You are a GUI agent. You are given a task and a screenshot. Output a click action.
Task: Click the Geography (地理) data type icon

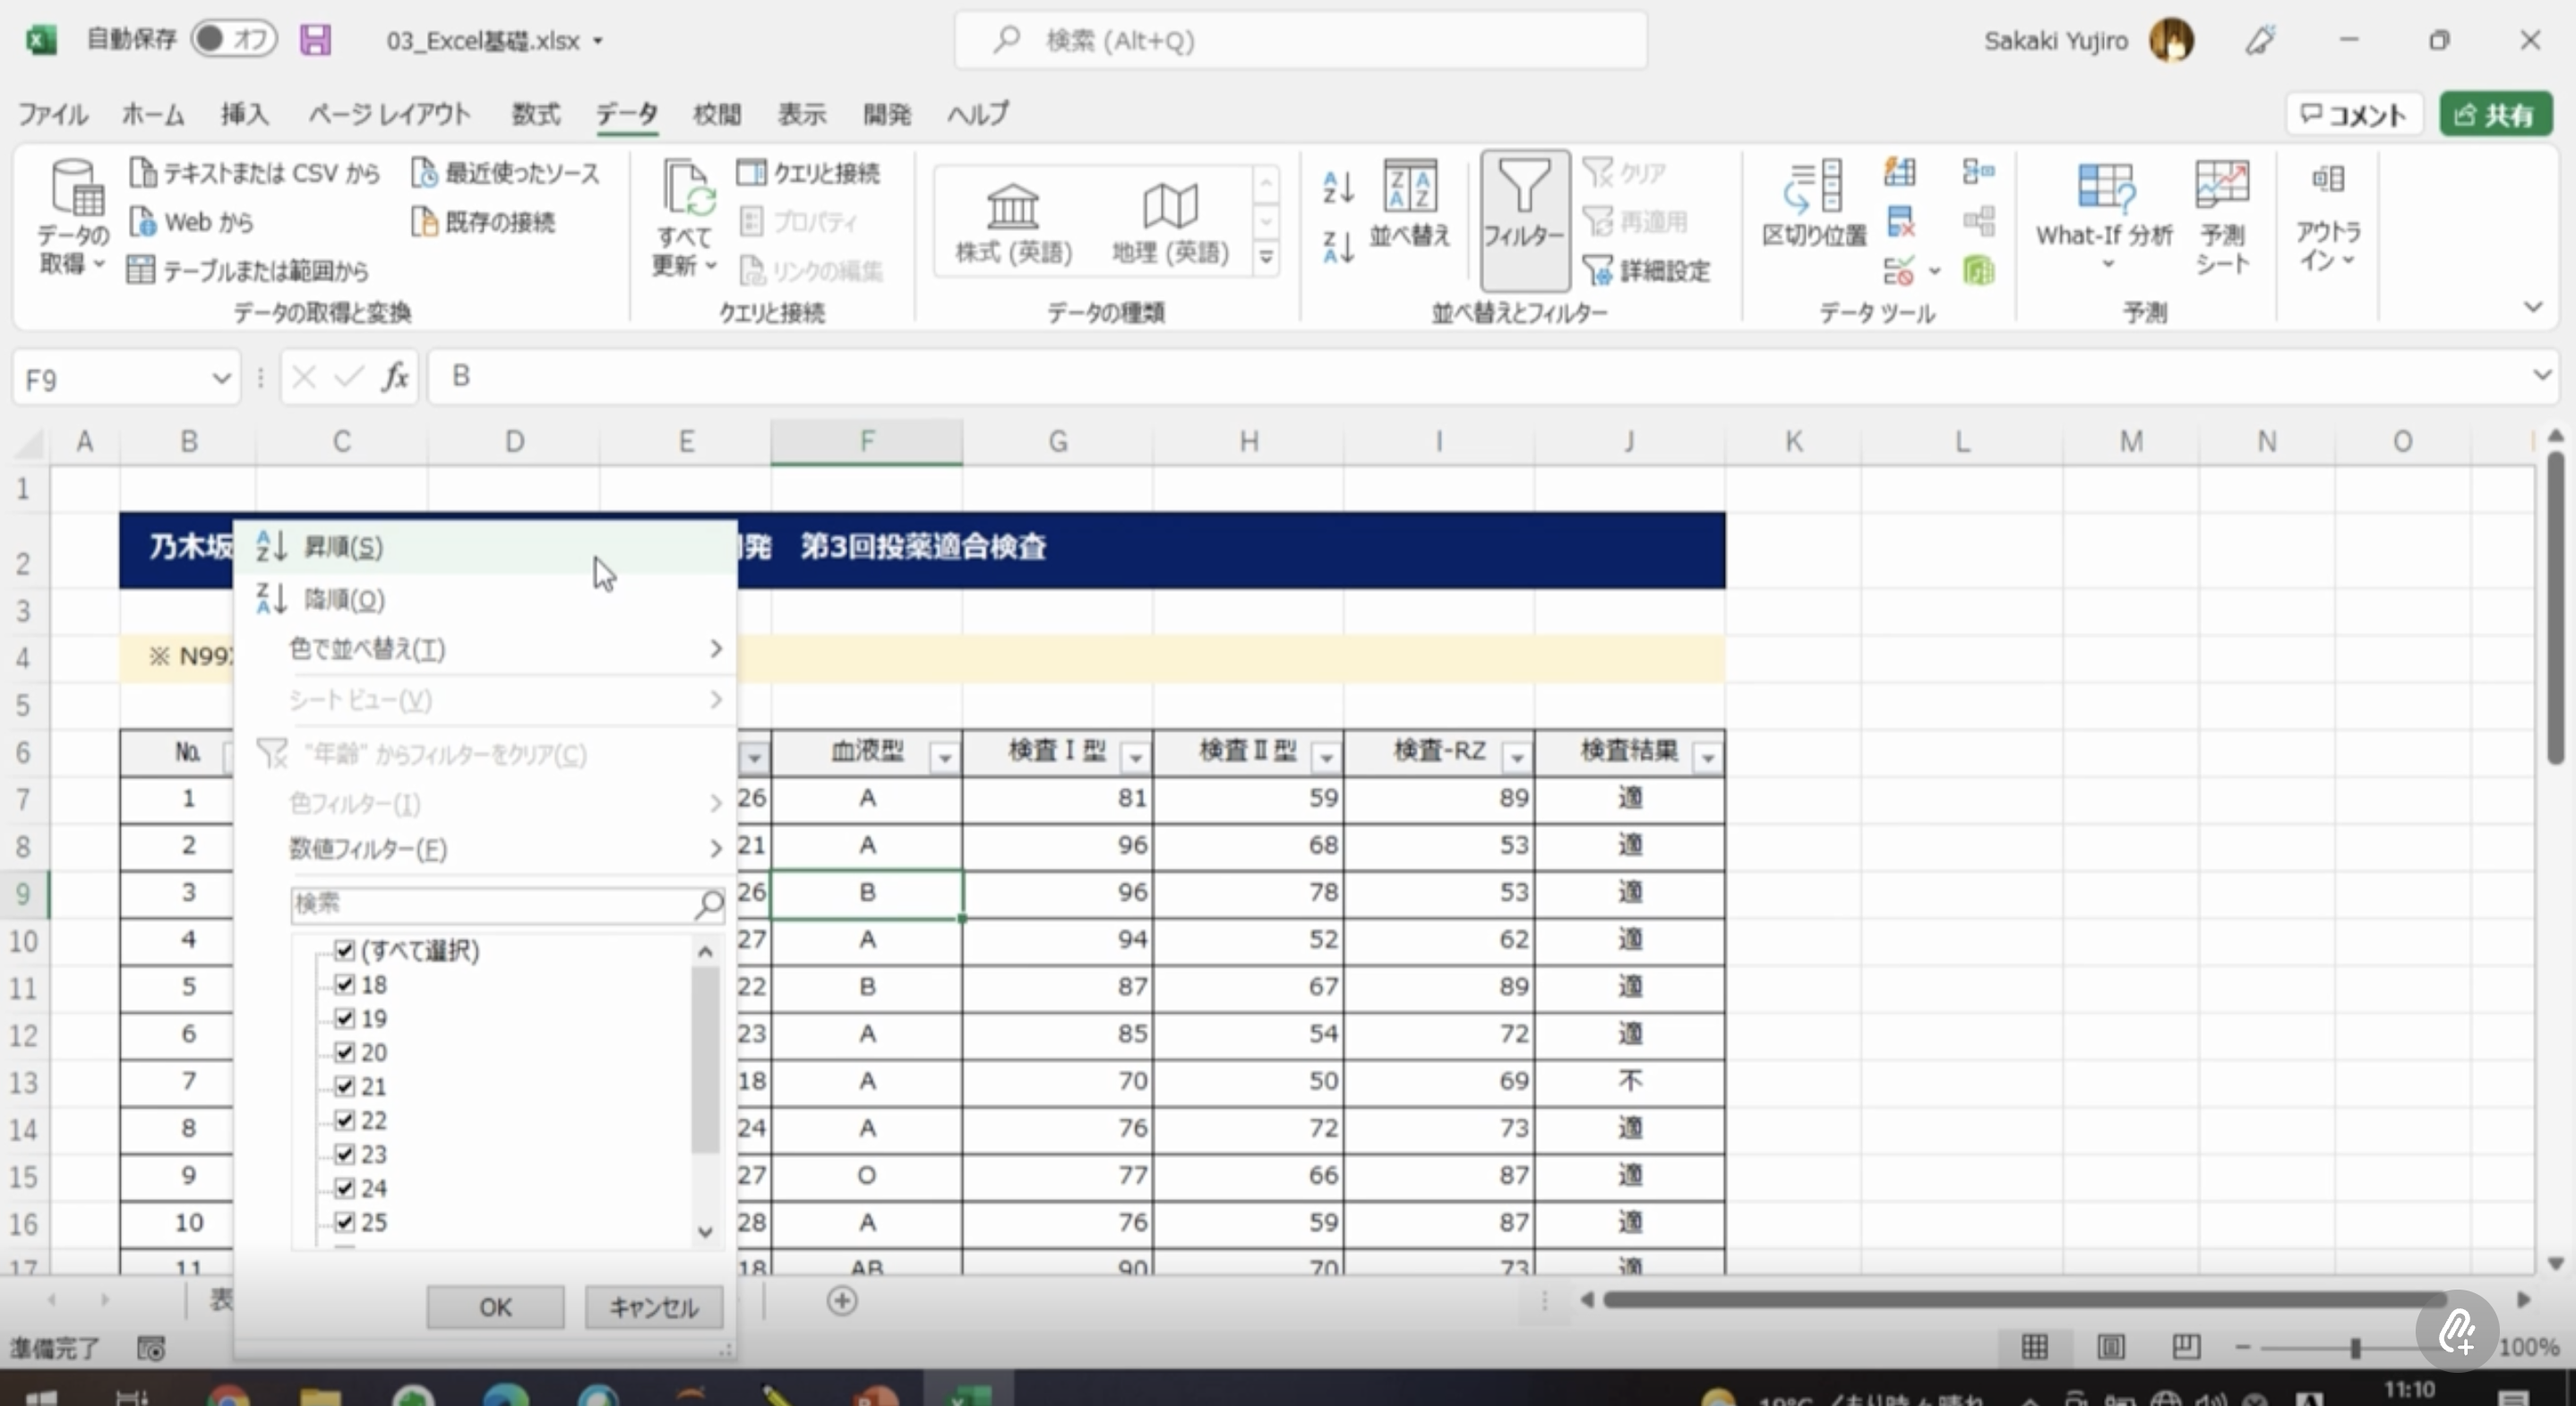click(1169, 207)
